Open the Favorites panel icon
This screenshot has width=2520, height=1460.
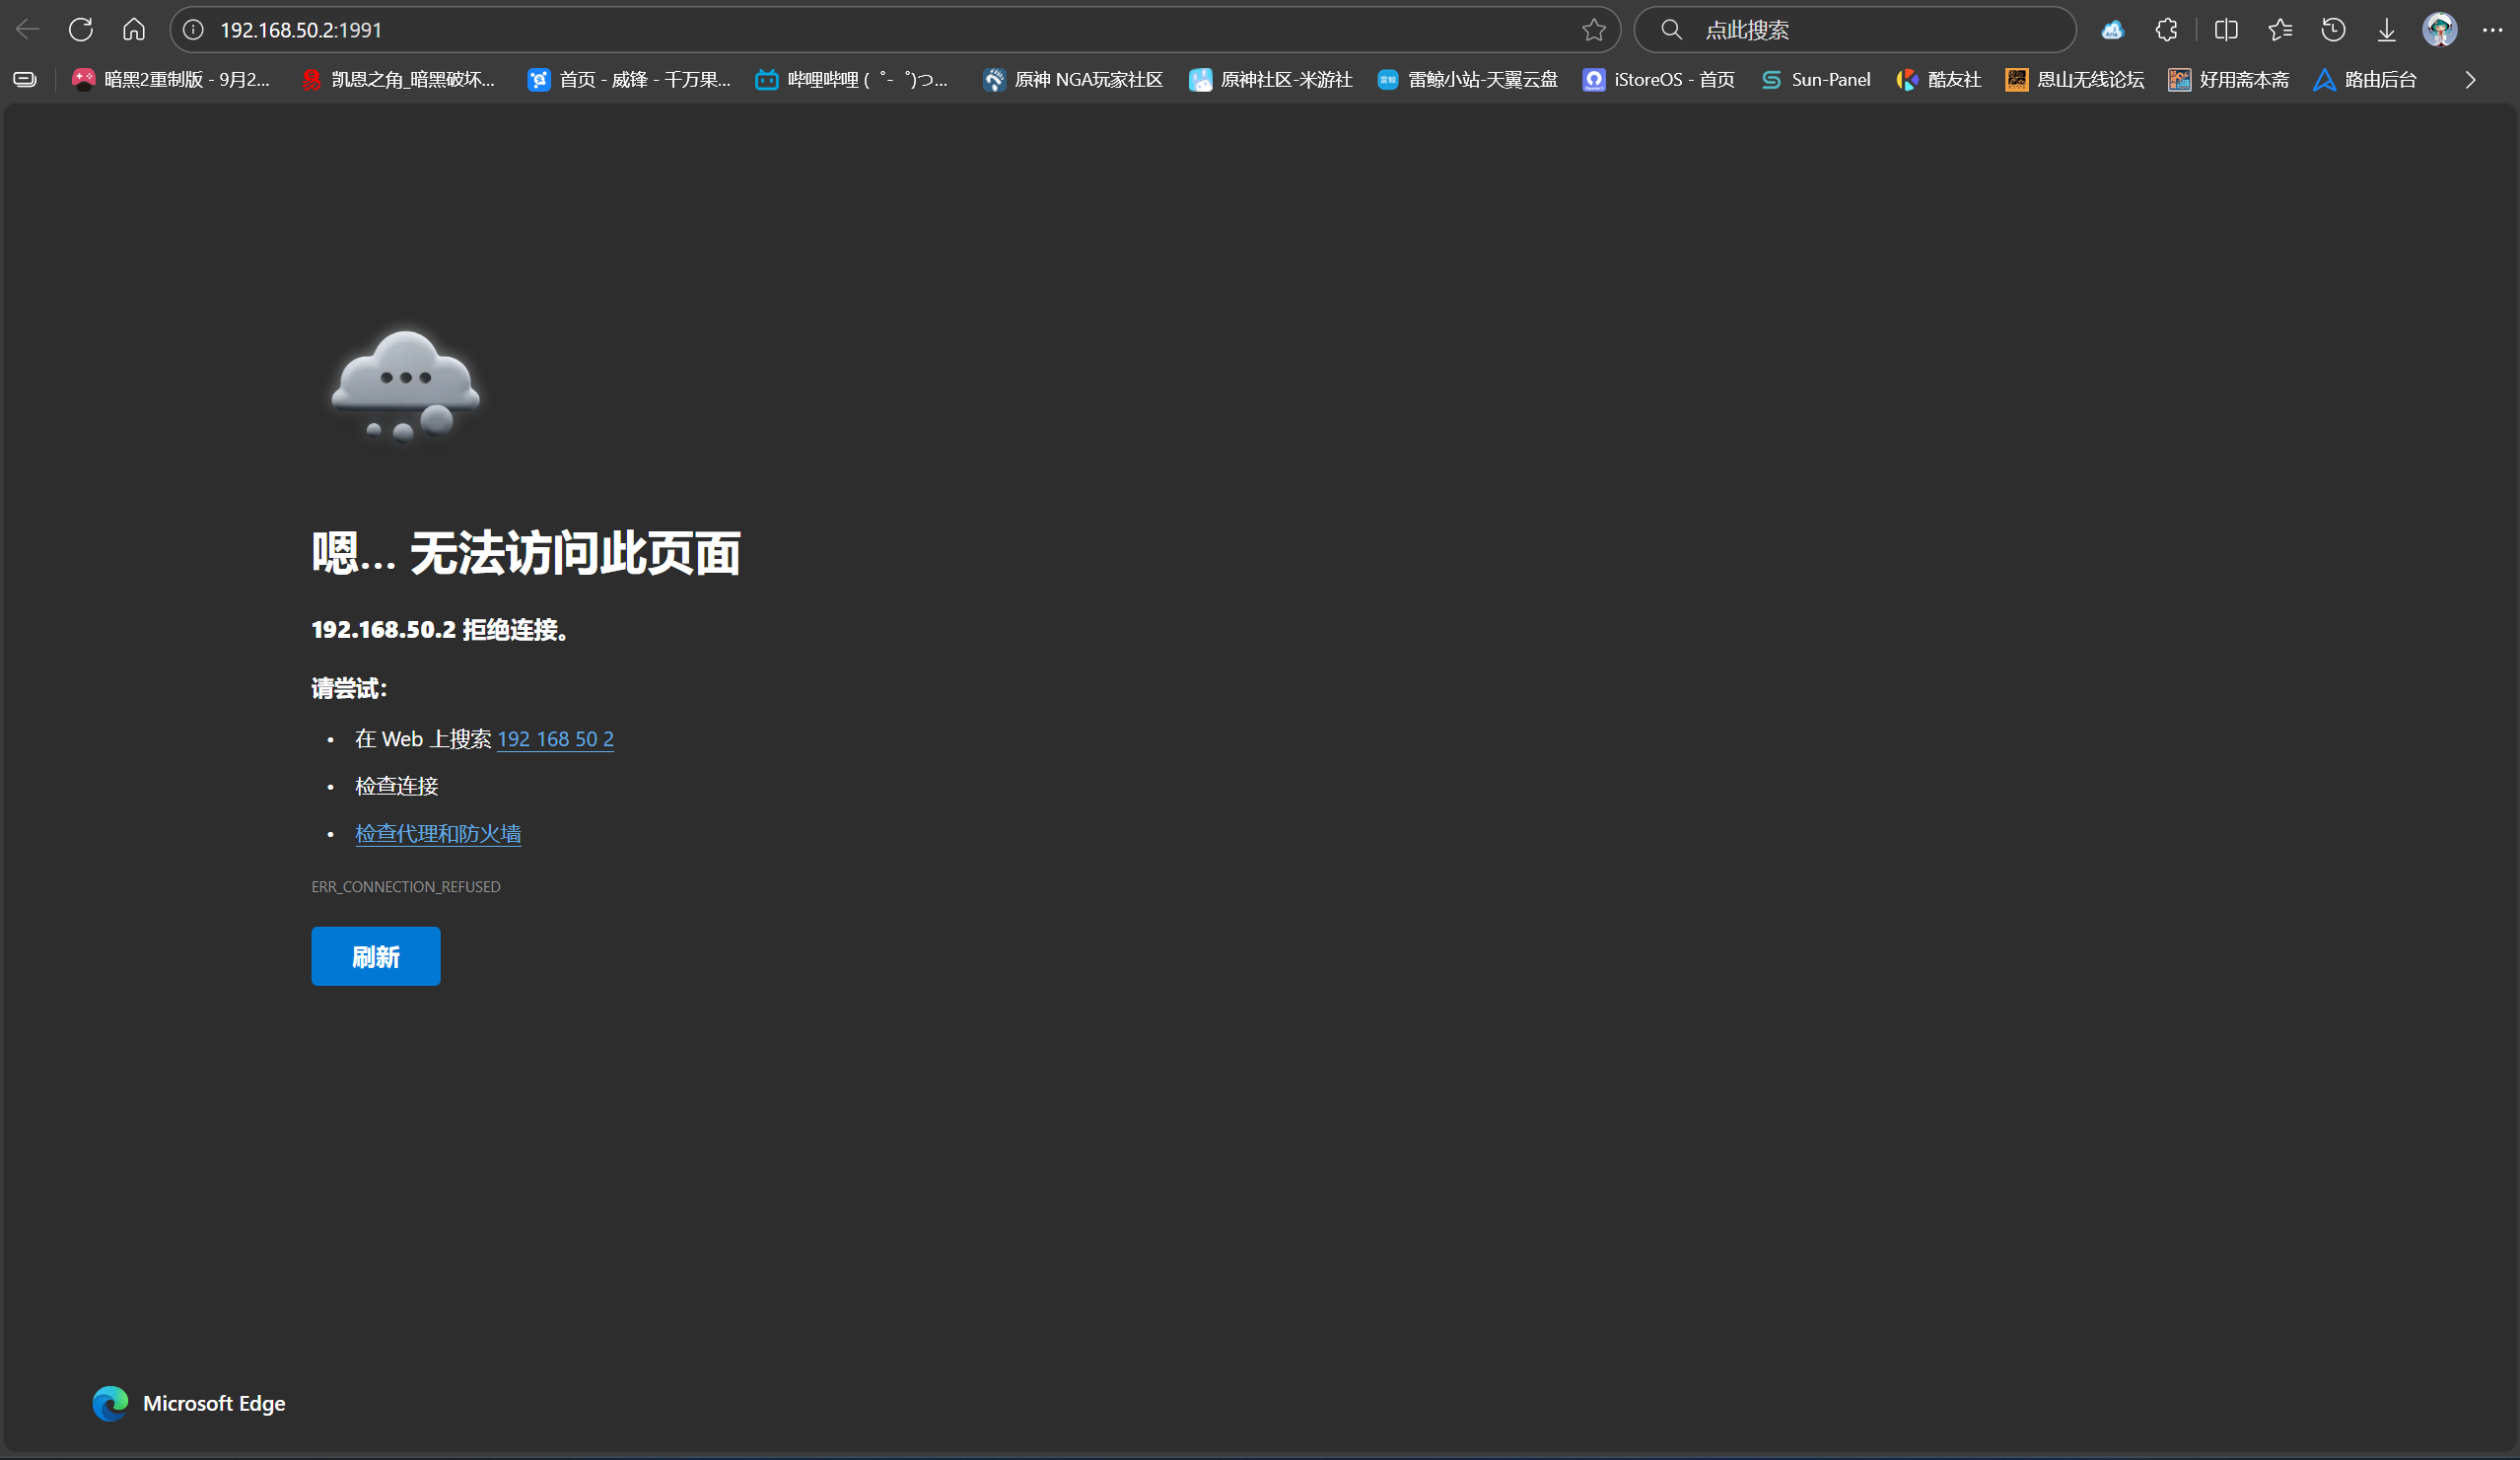click(x=2280, y=30)
